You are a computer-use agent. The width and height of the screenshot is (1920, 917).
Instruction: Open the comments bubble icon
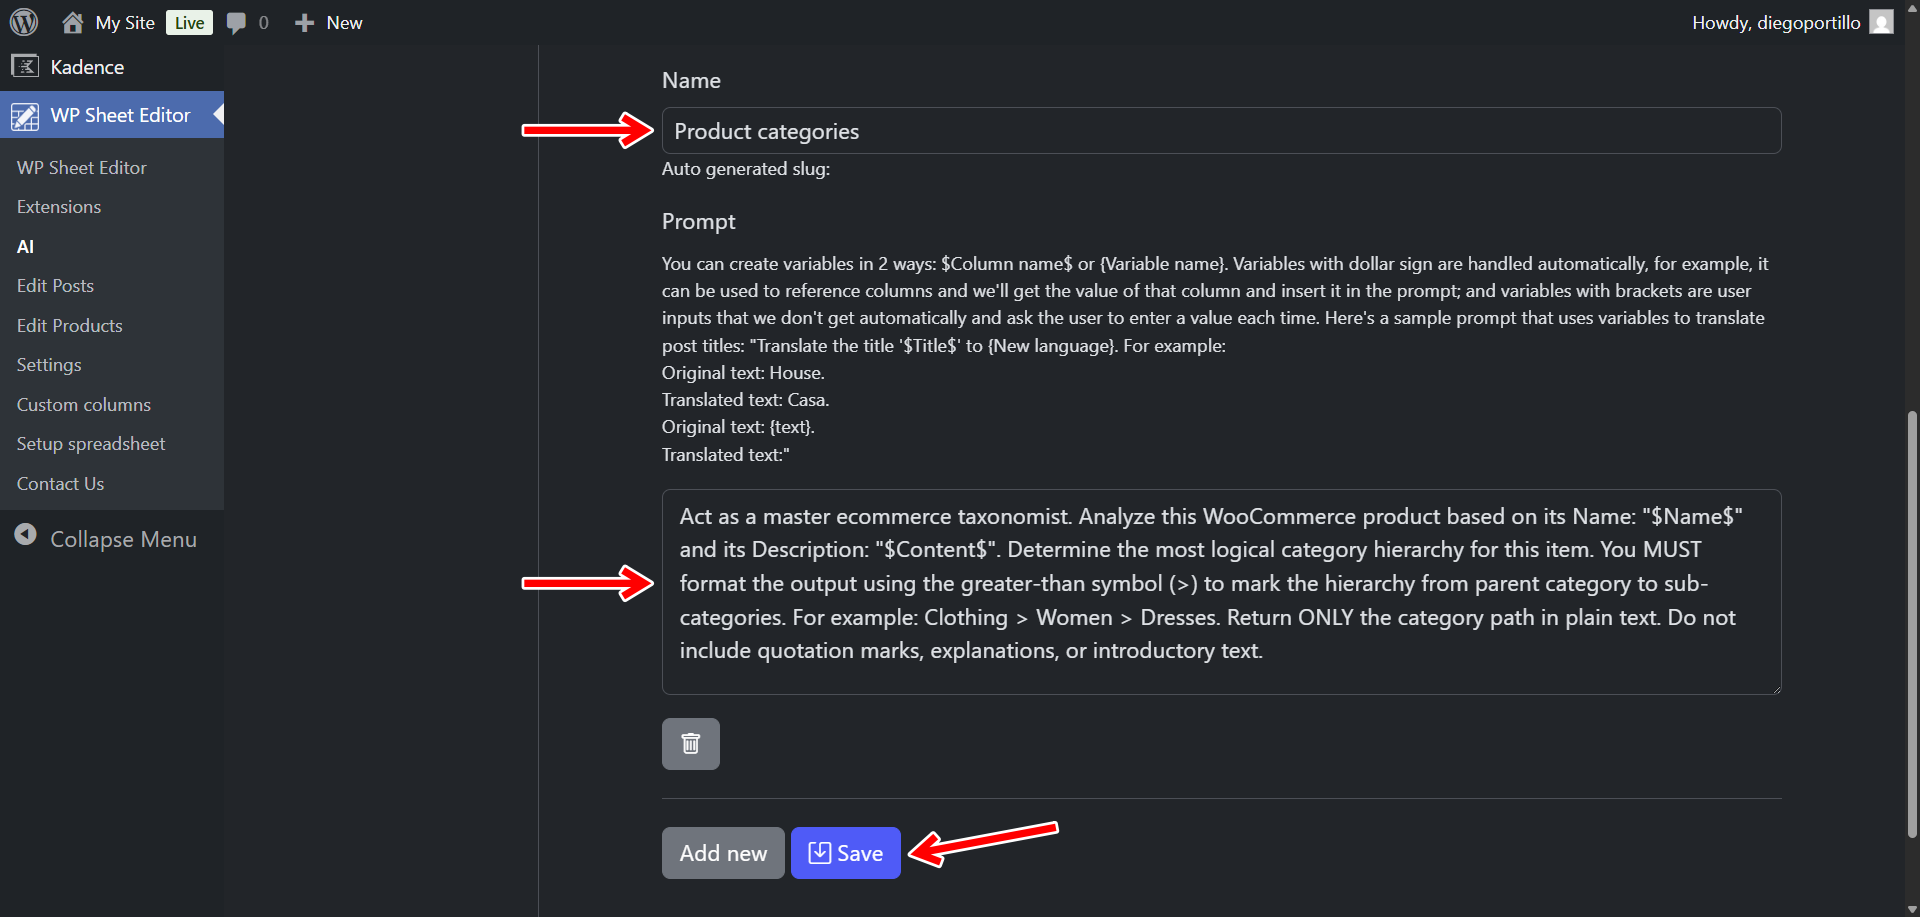tap(236, 23)
